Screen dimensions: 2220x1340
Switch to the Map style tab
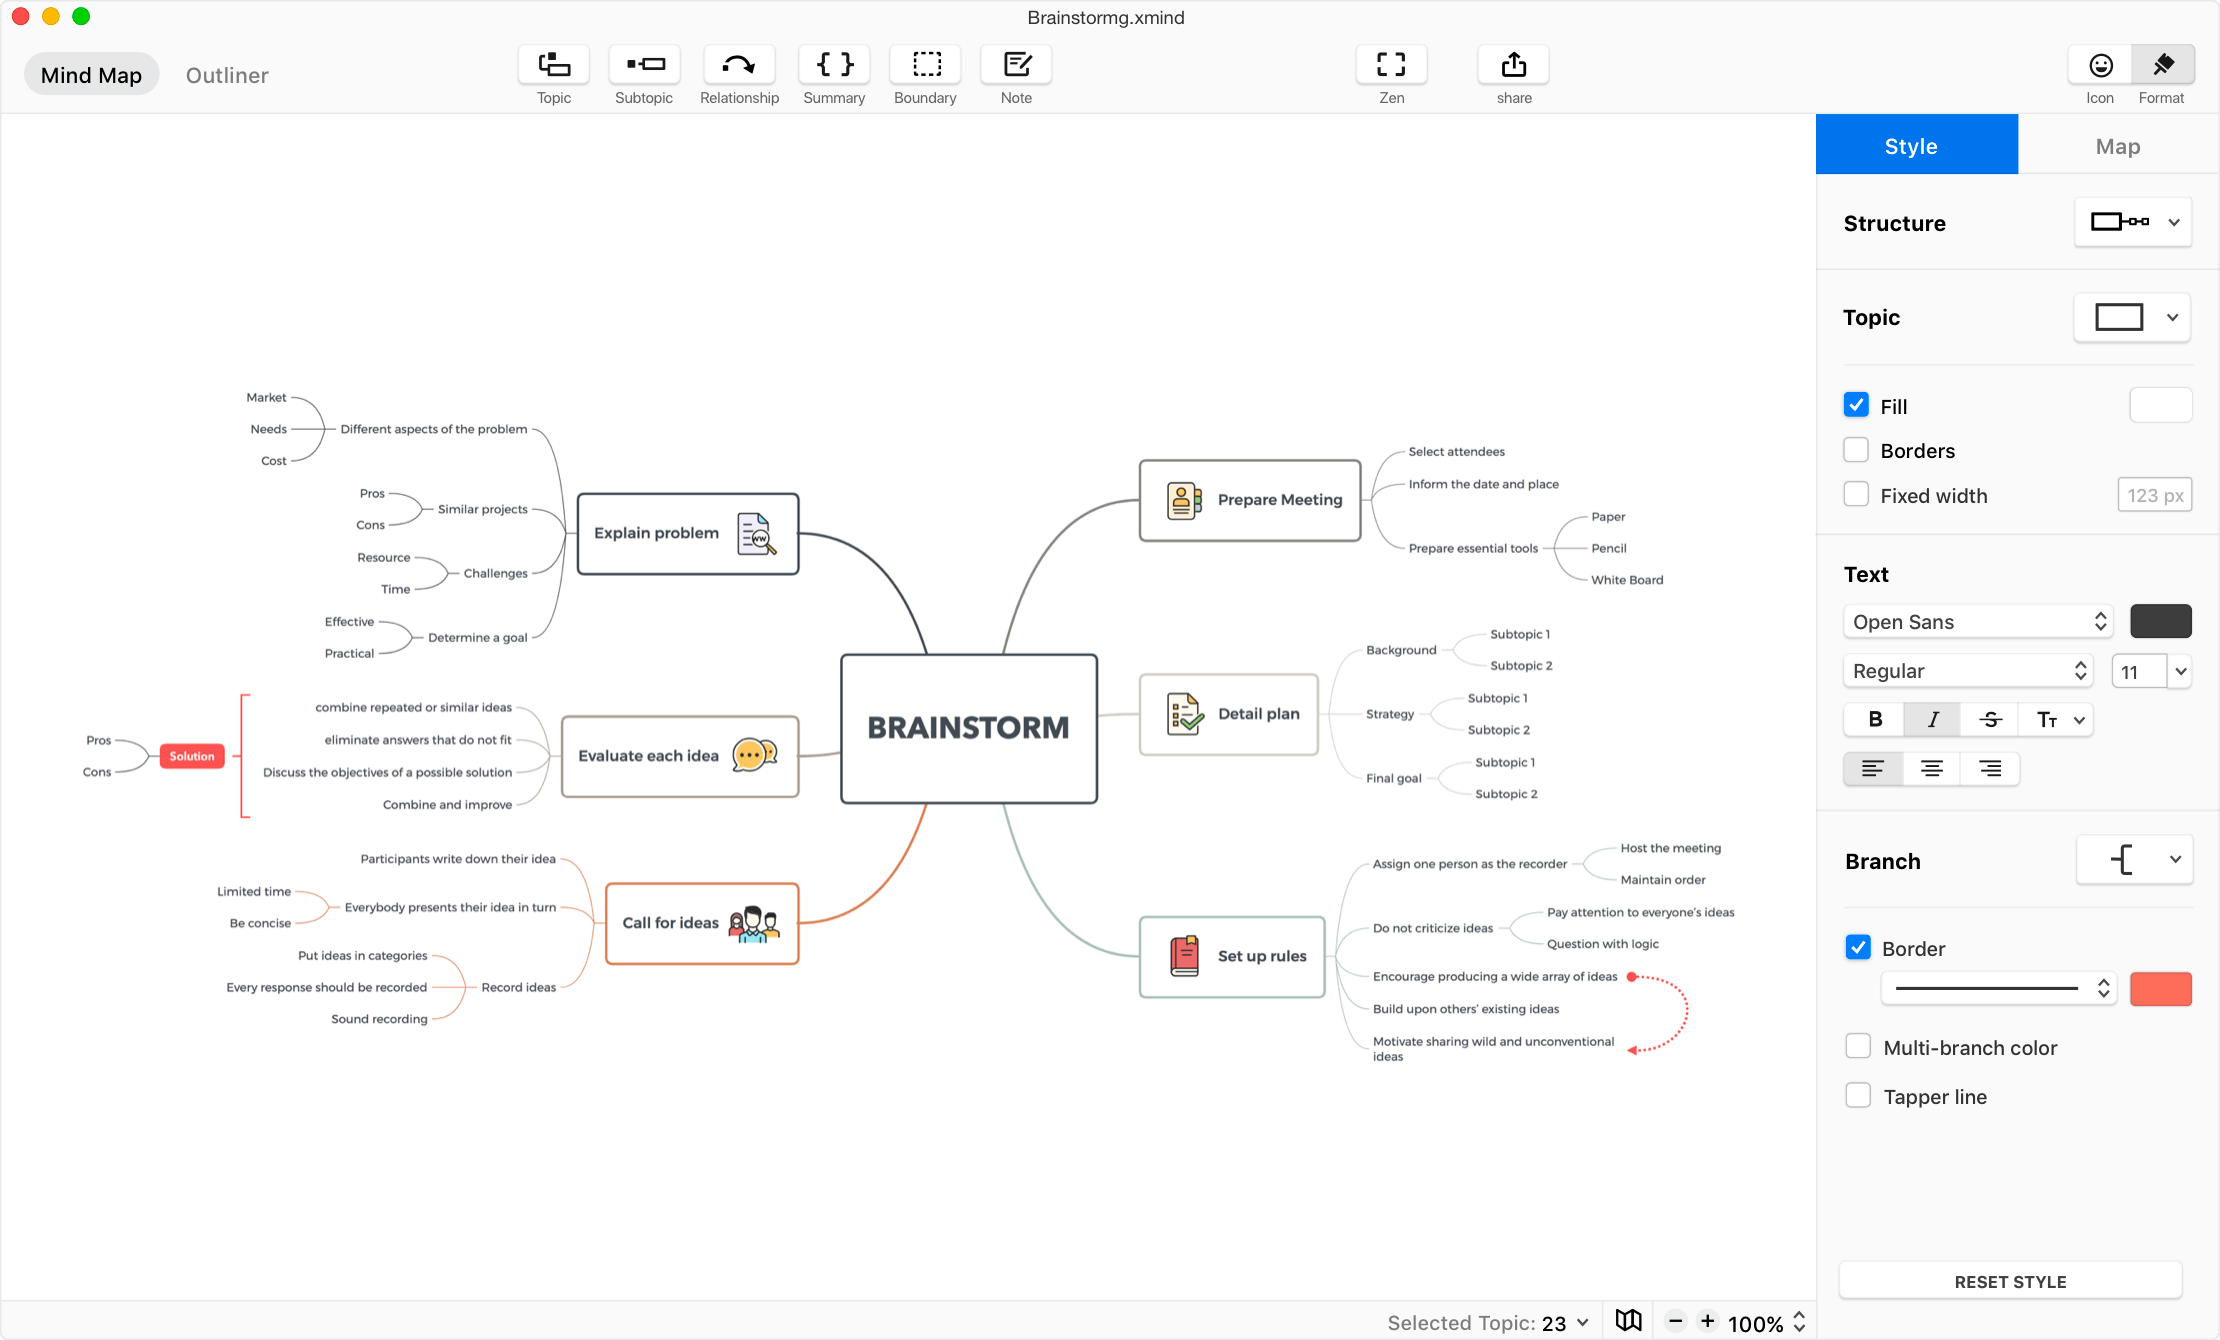(x=2119, y=144)
